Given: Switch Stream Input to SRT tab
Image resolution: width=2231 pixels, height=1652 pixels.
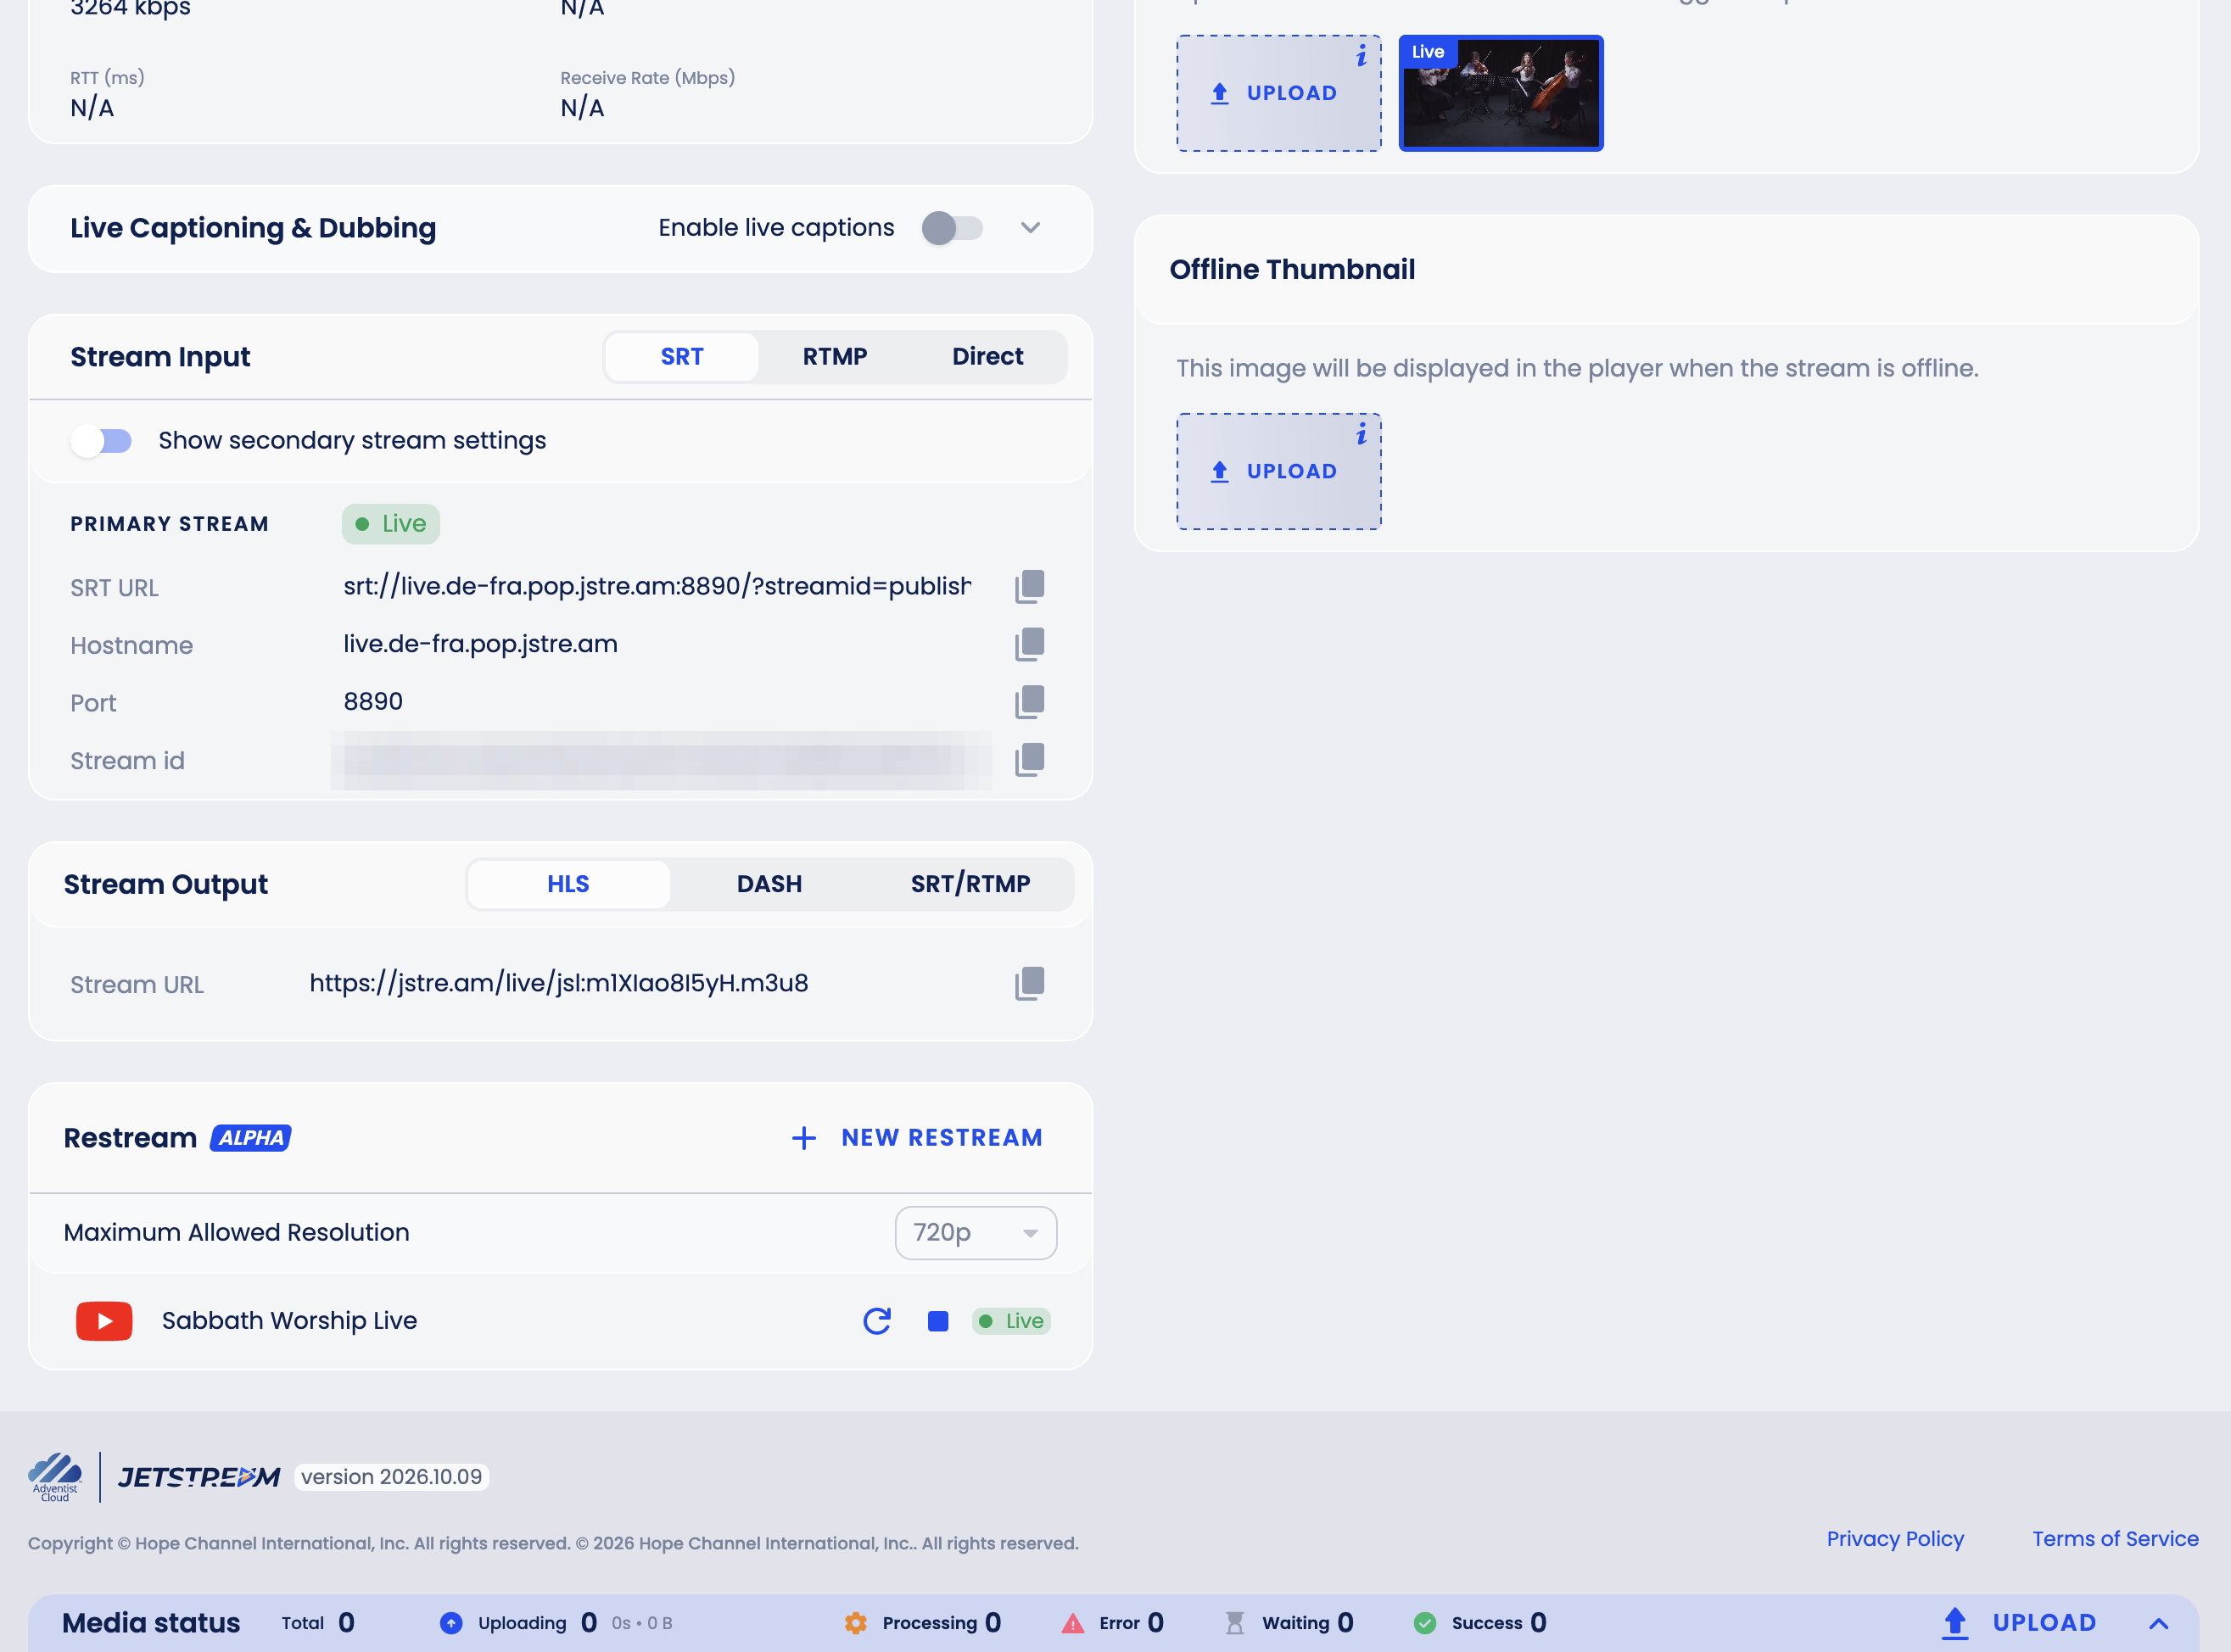Looking at the screenshot, I should [682, 357].
